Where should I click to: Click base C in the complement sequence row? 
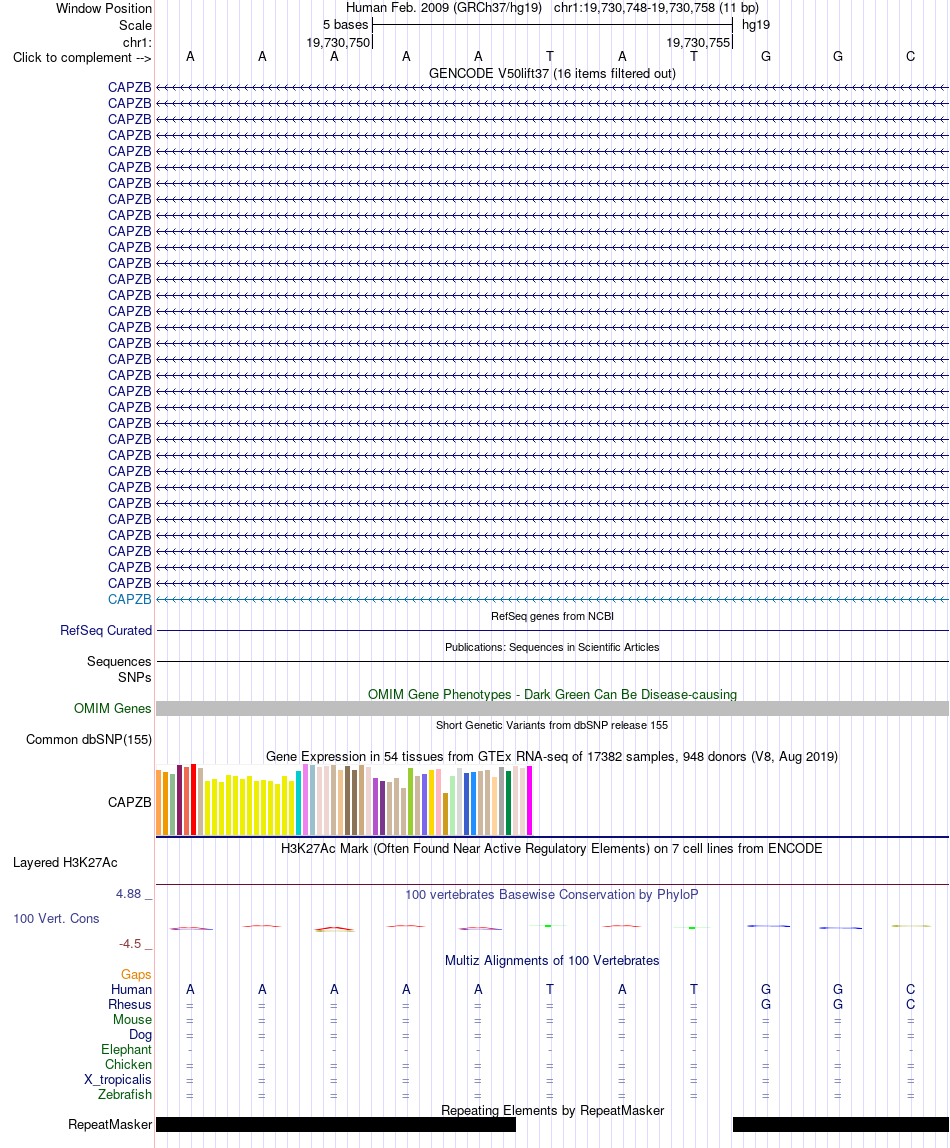[x=910, y=56]
